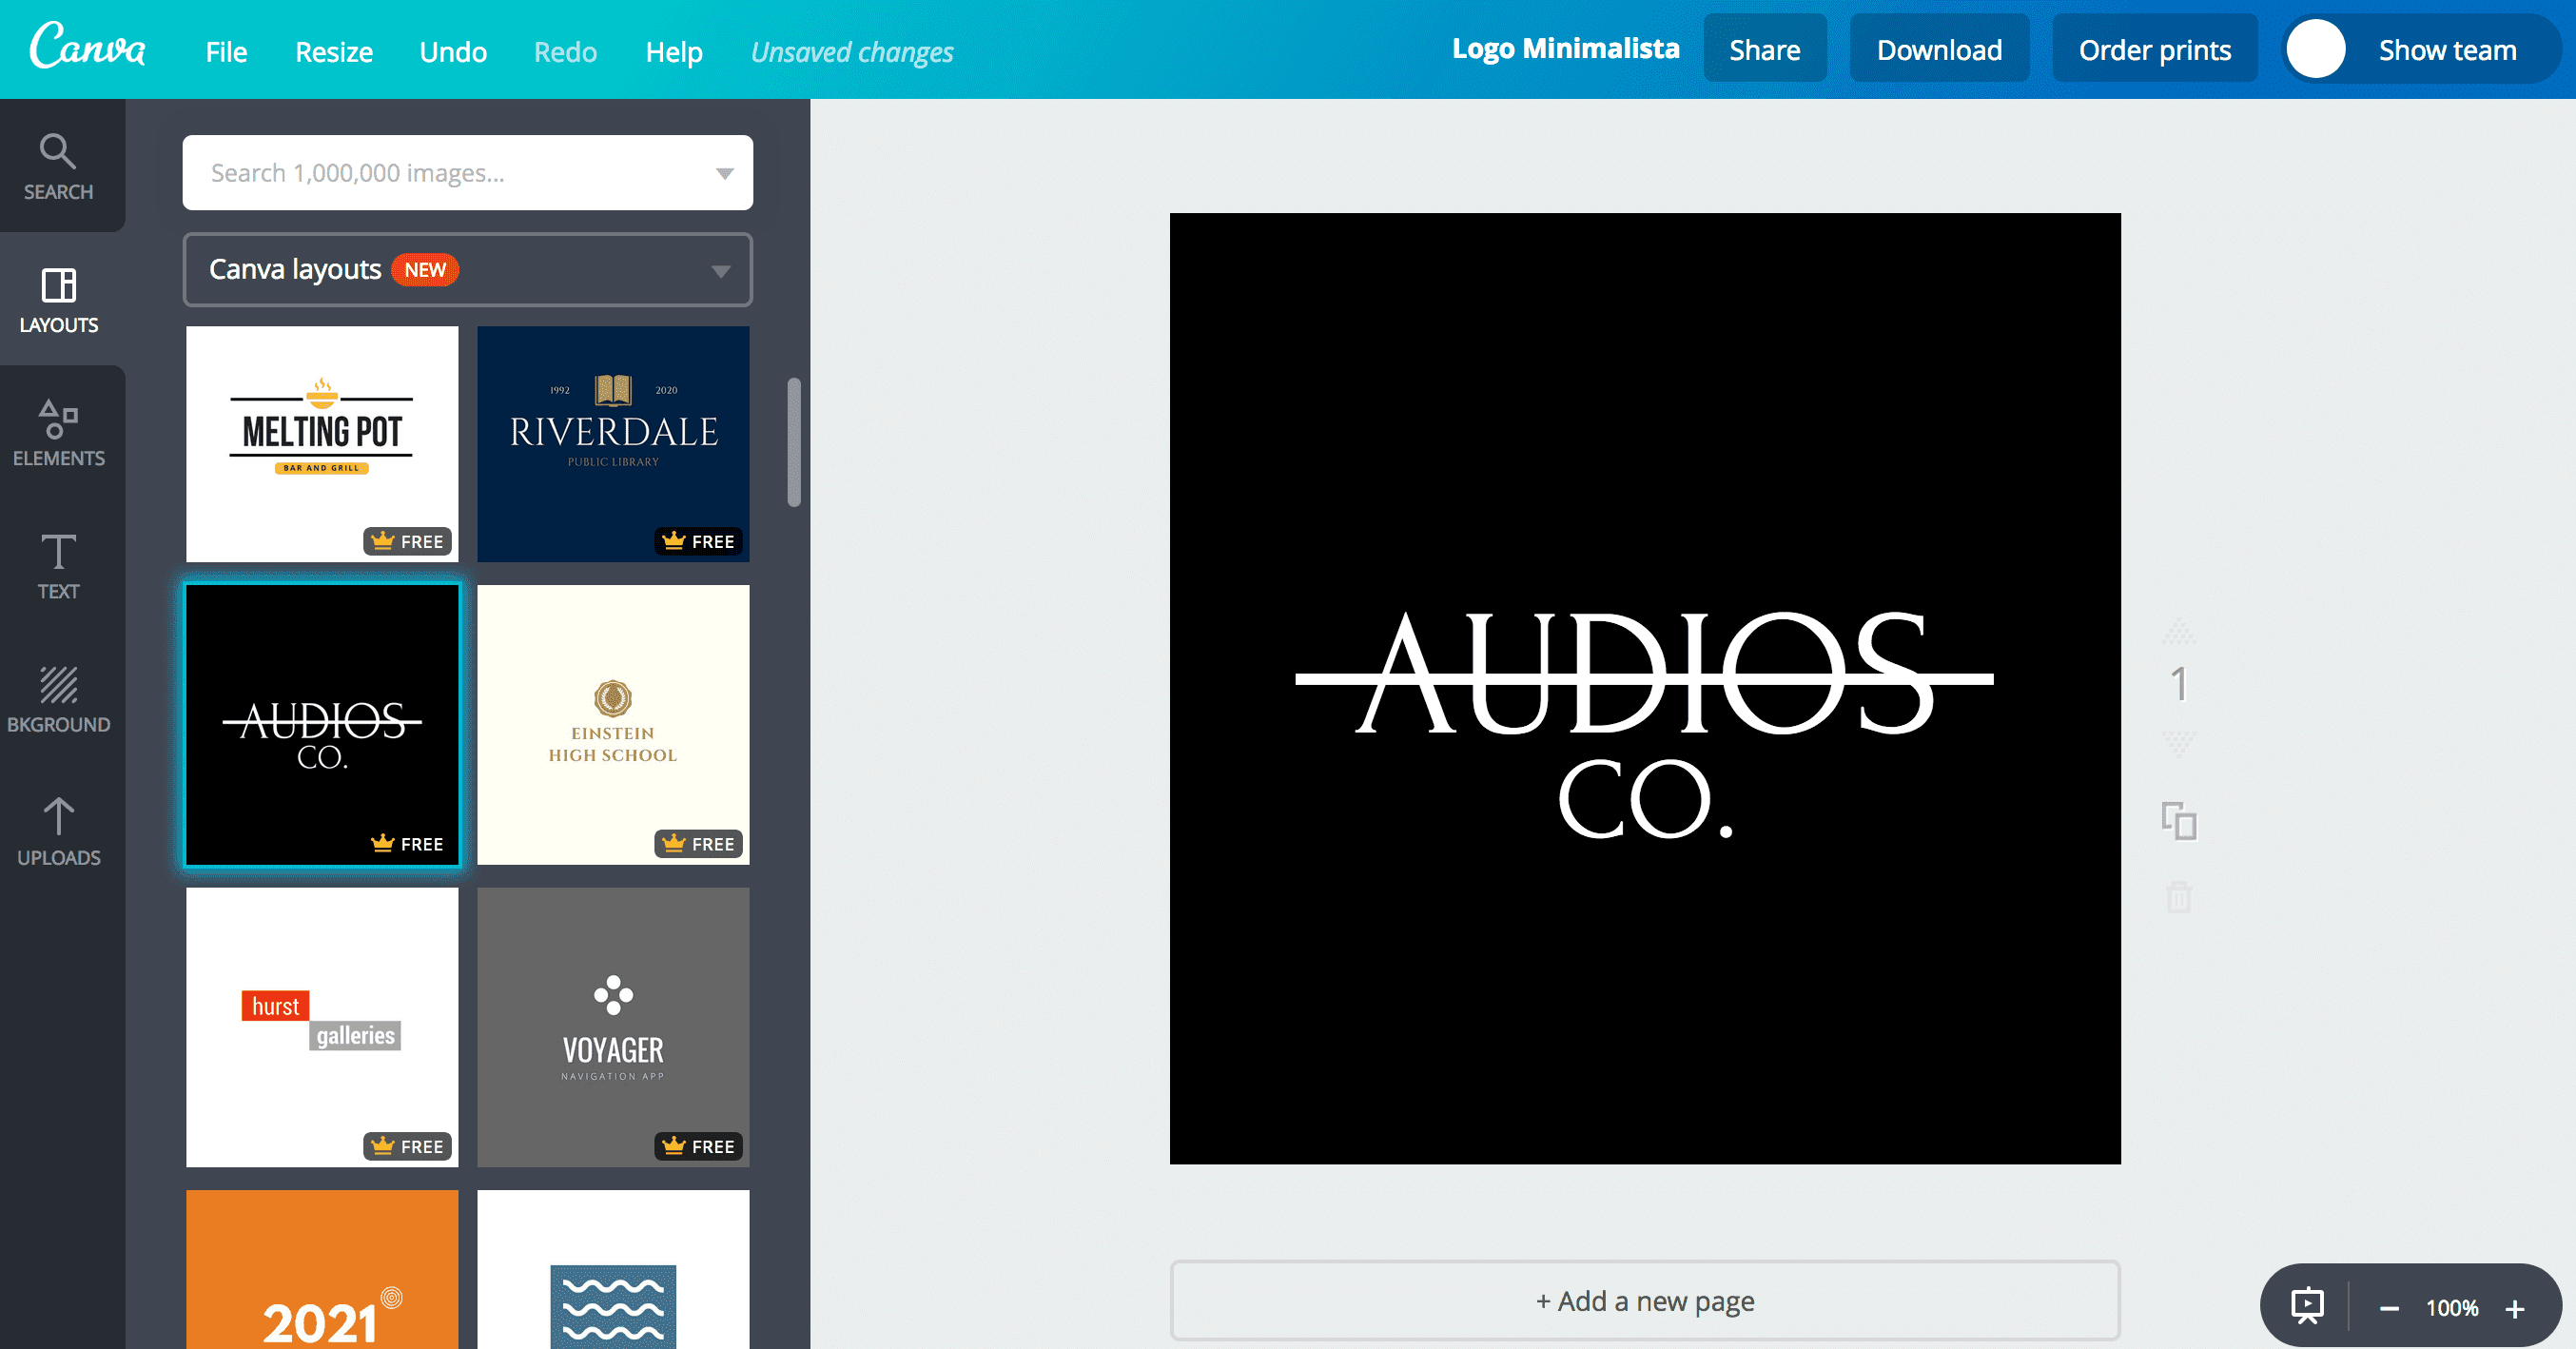
Task: Click the delete page trash icon
Action: 2179,896
